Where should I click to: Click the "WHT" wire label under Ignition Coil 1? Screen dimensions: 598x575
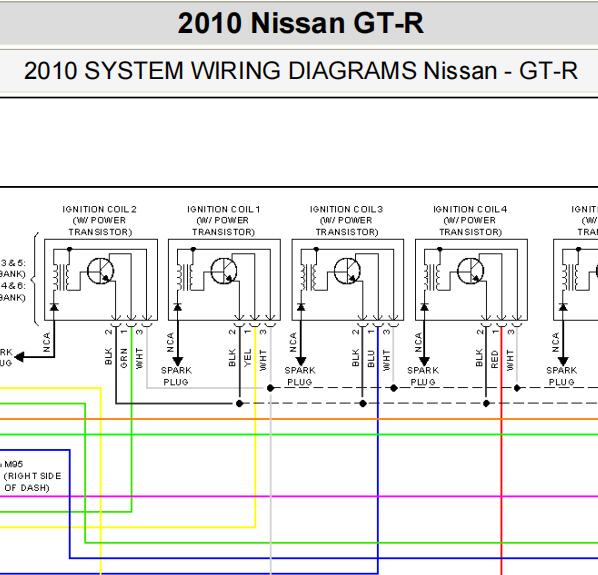(x=263, y=360)
